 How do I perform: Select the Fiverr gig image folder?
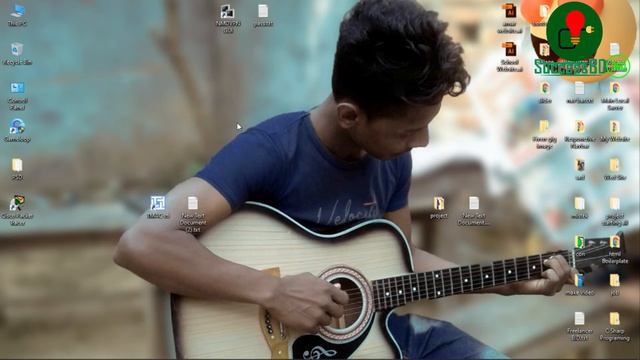pos(545,135)
